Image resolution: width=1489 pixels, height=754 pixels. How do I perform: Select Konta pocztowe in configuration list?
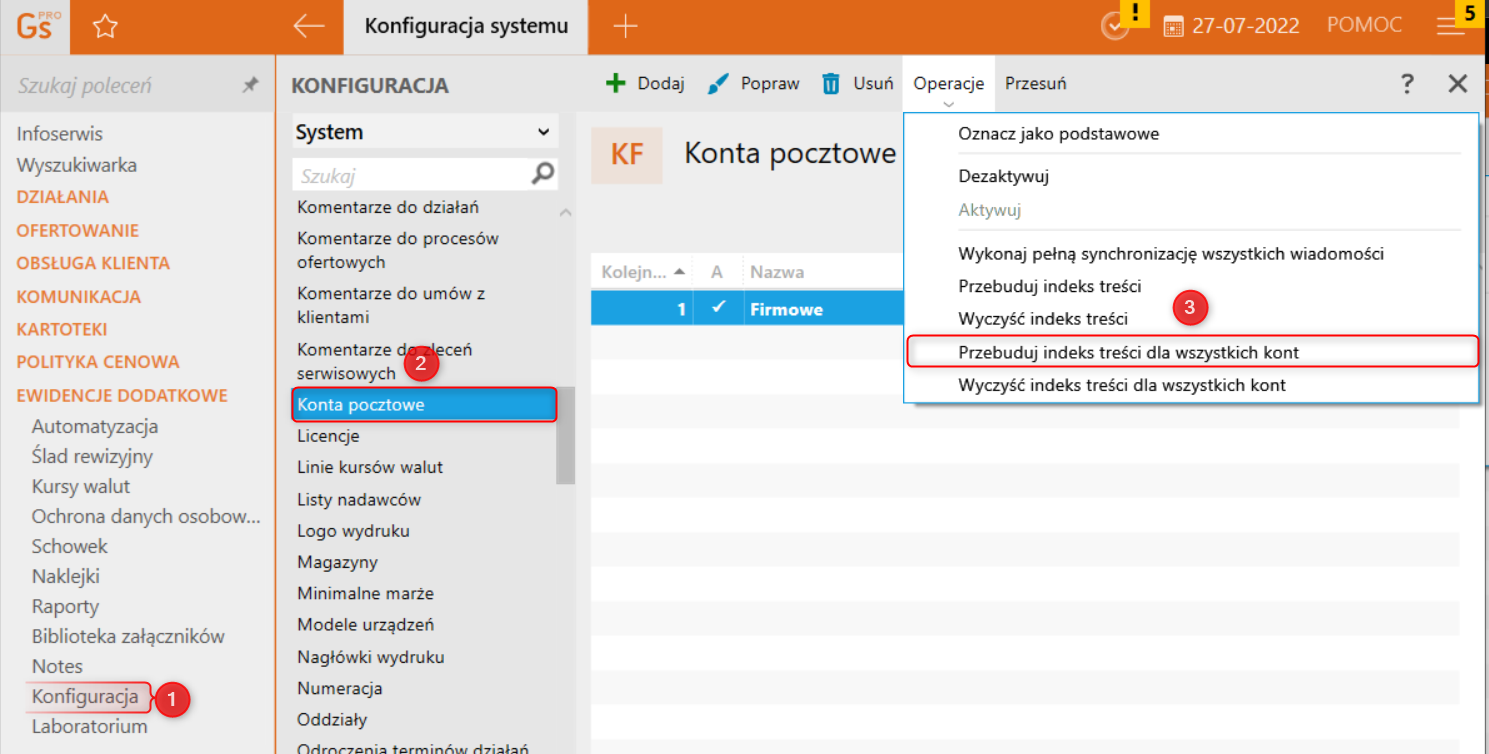pos(424,405)
